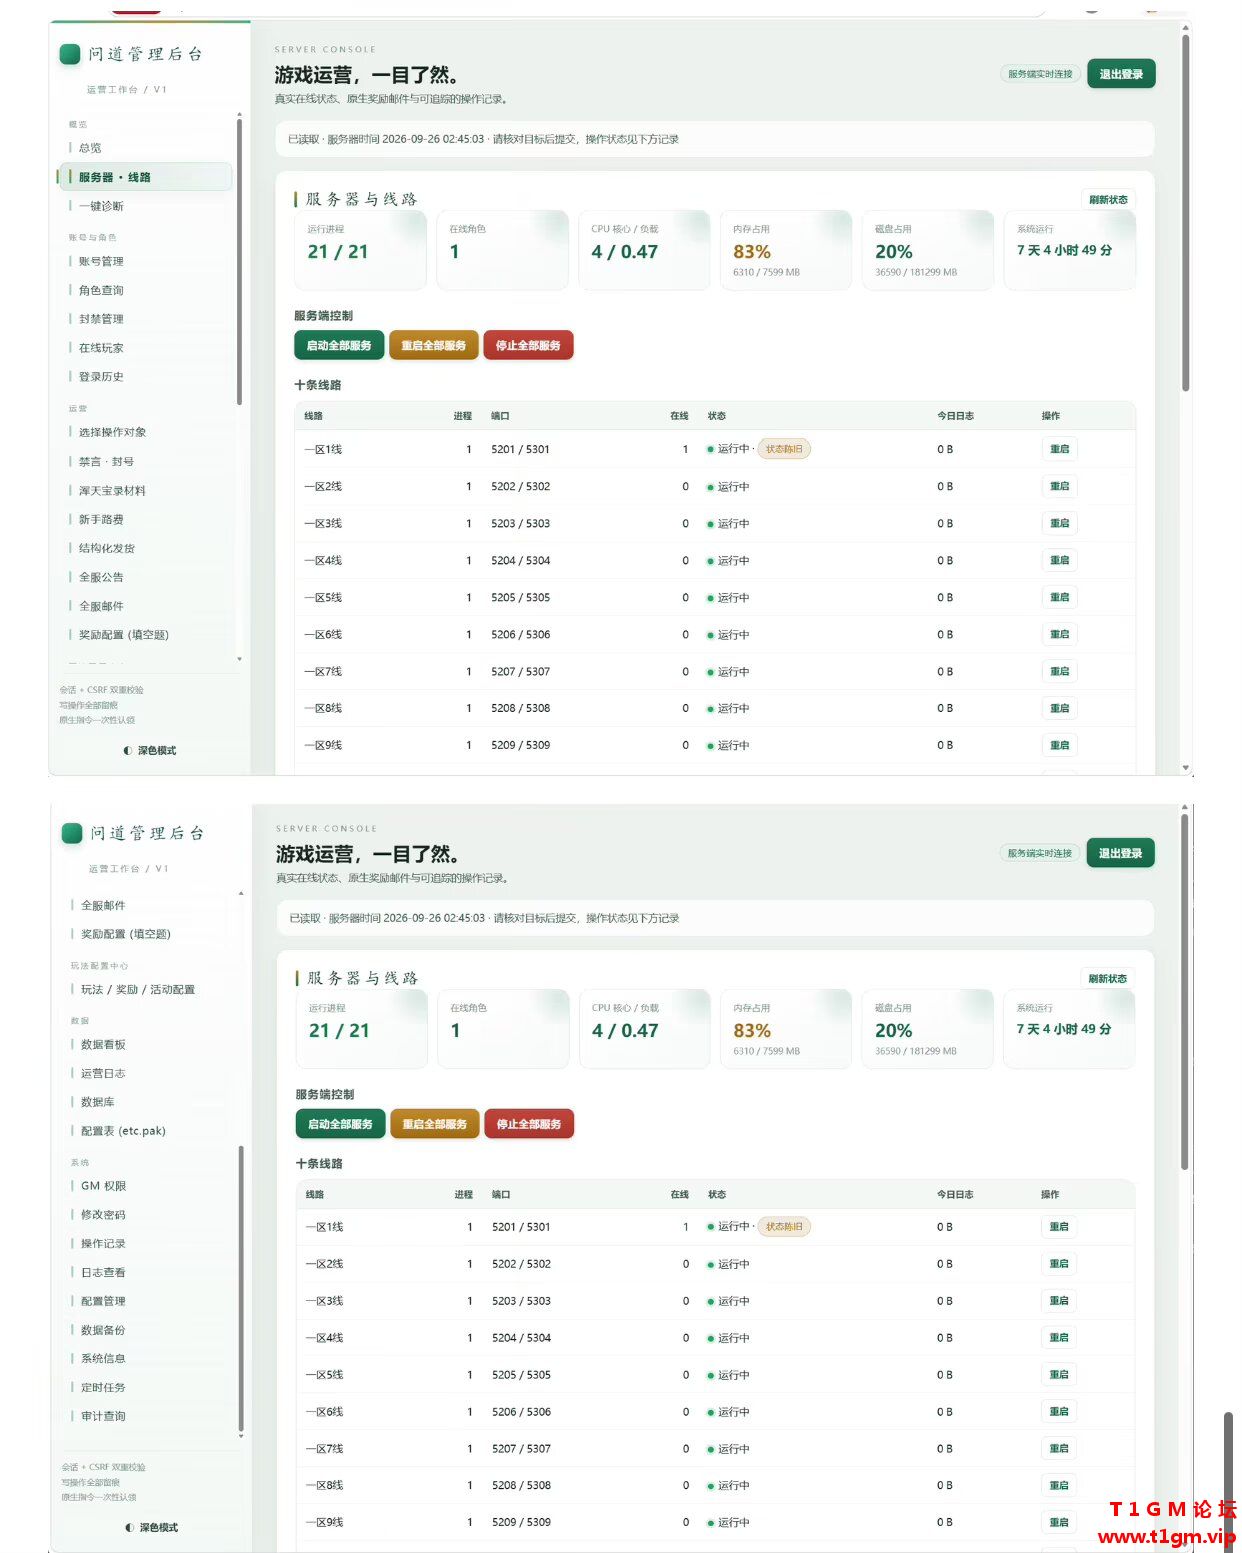The image size is (1242, 1553).
Task: Open 定时任务 in the sidebar
Action: point(103,1388)
